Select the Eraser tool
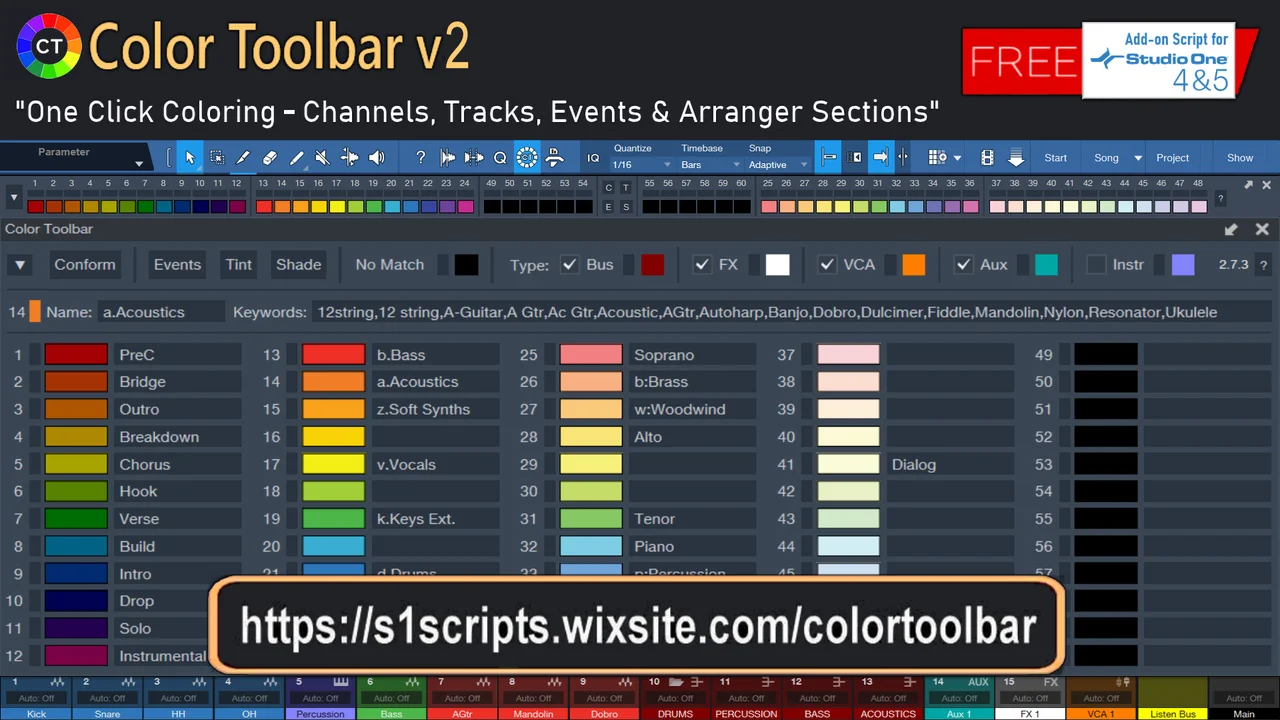 [x=269, y=158]
